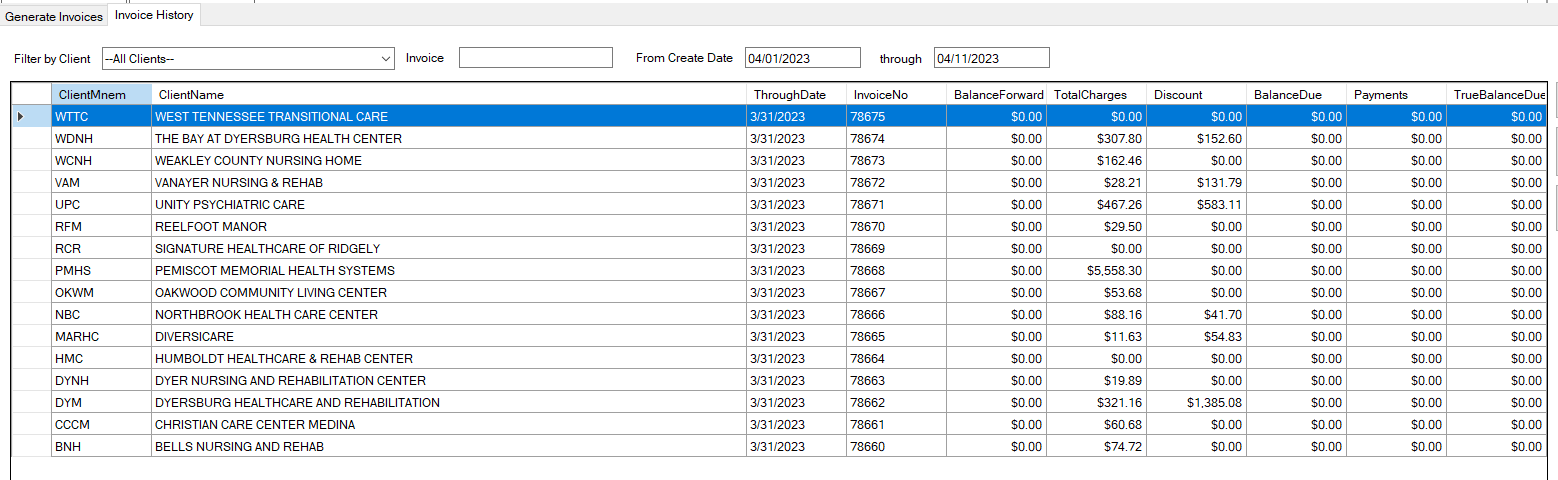Sort by ThroughDate column header

click(x=795, y=95)
